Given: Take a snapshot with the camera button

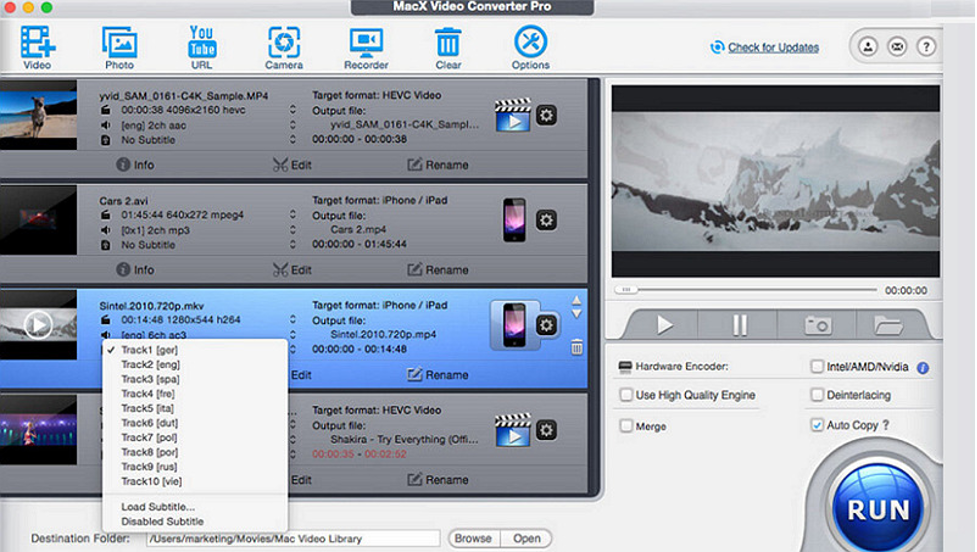Looking at the screenshot, I should click(817, 325).
